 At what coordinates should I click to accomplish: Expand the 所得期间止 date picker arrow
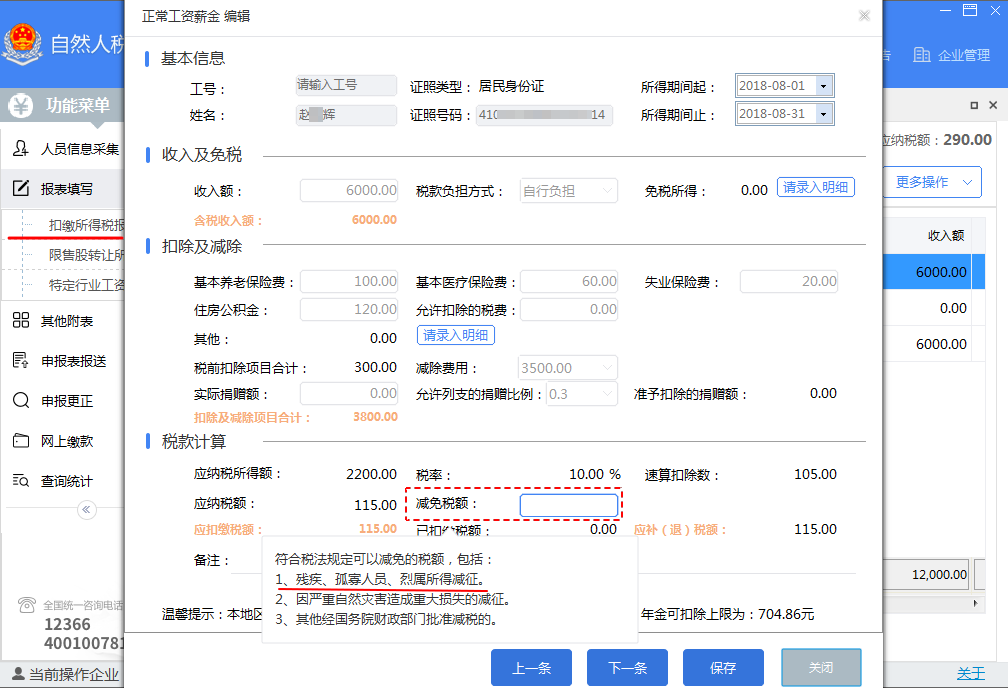(x=823, y=115)
